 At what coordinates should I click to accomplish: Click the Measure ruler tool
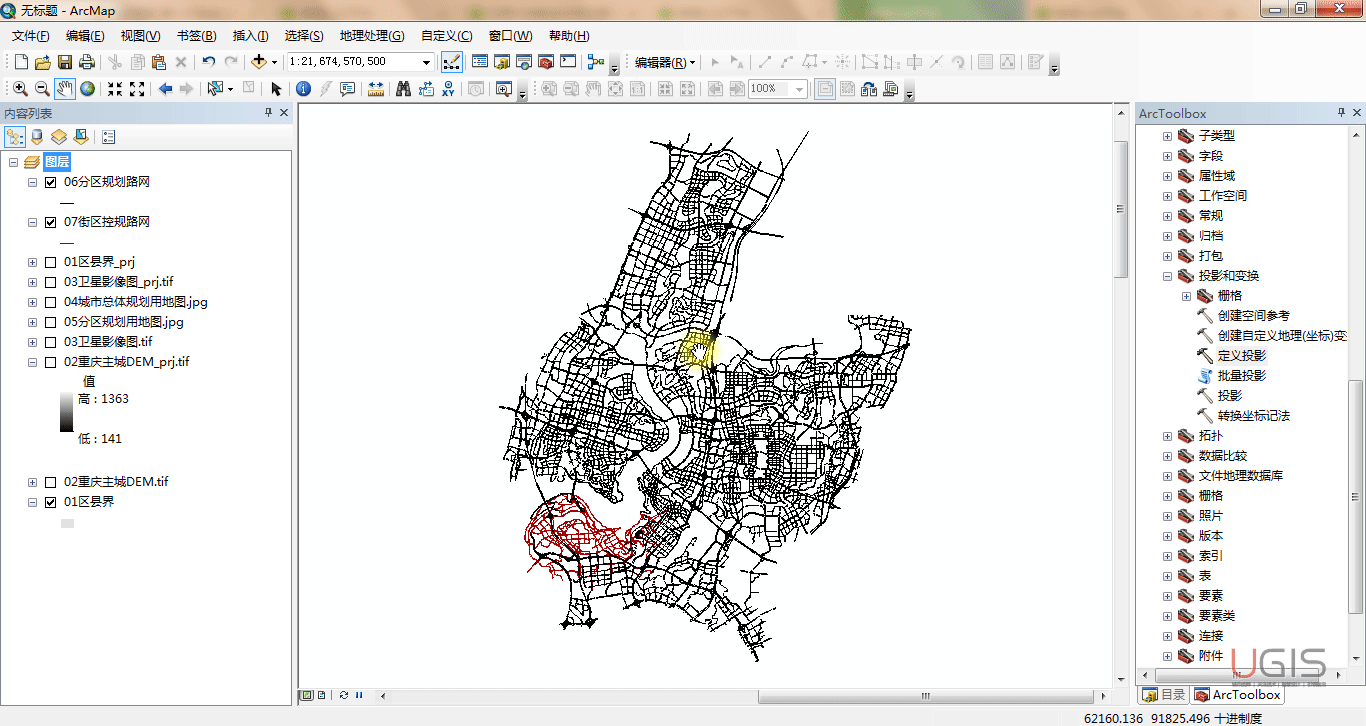pos(376,89)
